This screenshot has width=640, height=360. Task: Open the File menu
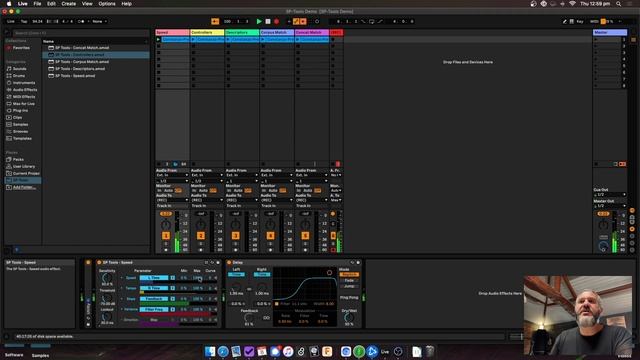[37, 4]
